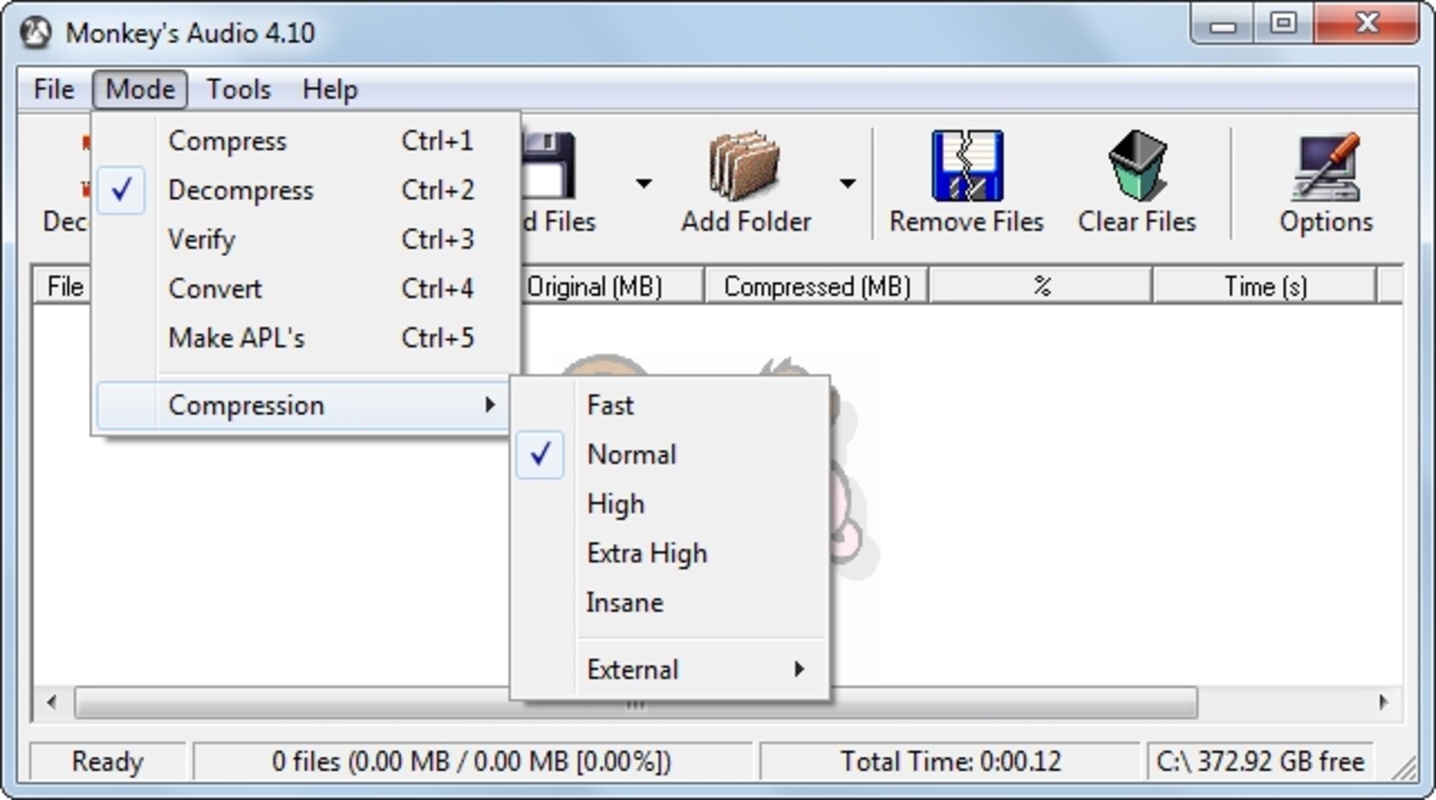
Task: Click the Add Folder toolbar icon
Action: (x=745, y=165)
